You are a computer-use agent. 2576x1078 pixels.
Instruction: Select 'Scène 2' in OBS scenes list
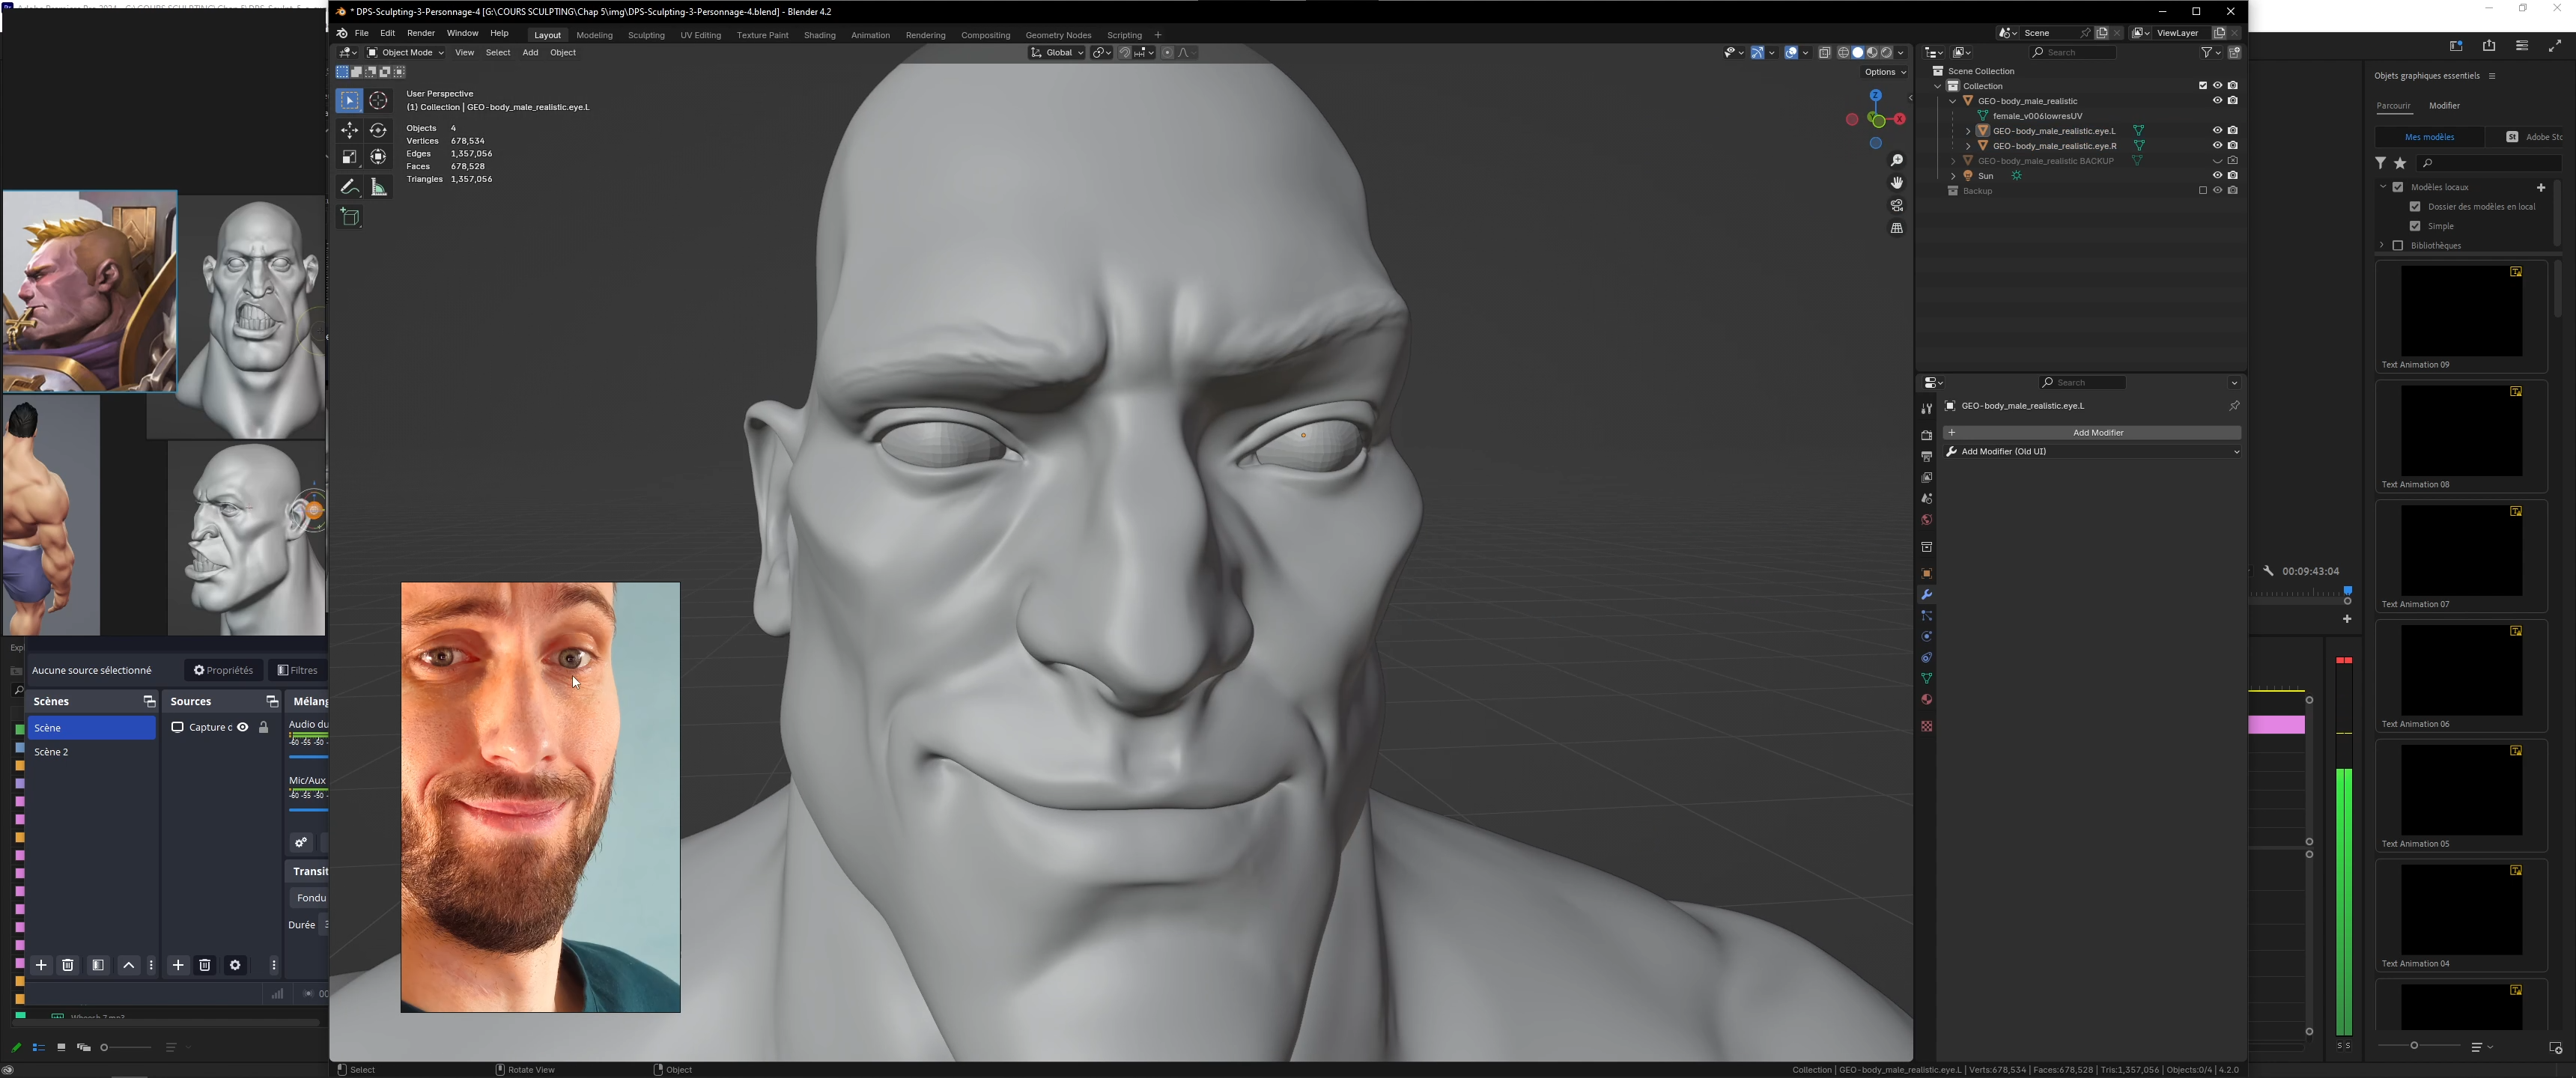[x=90, y=752]
